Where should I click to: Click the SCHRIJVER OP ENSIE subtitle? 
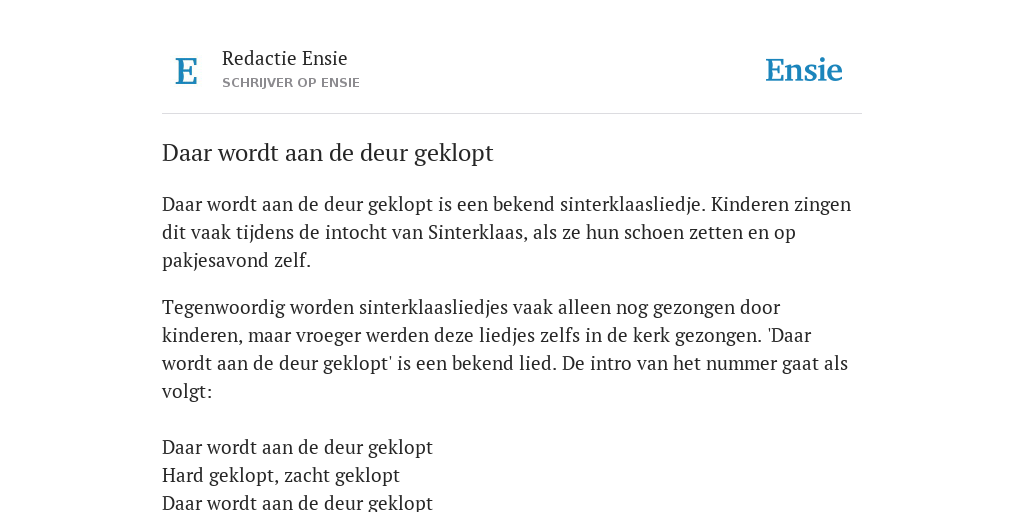coord(291,83)
